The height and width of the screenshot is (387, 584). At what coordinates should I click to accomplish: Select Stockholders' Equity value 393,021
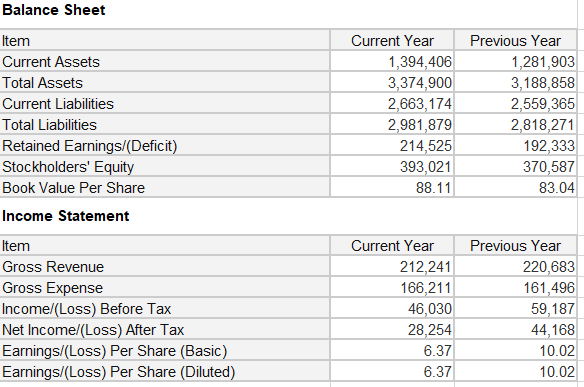tap(426, 167)
